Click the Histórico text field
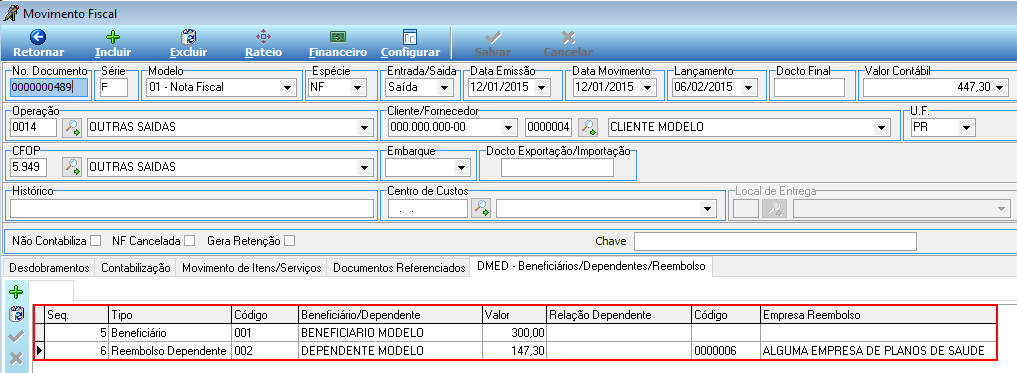 [192, 208]
